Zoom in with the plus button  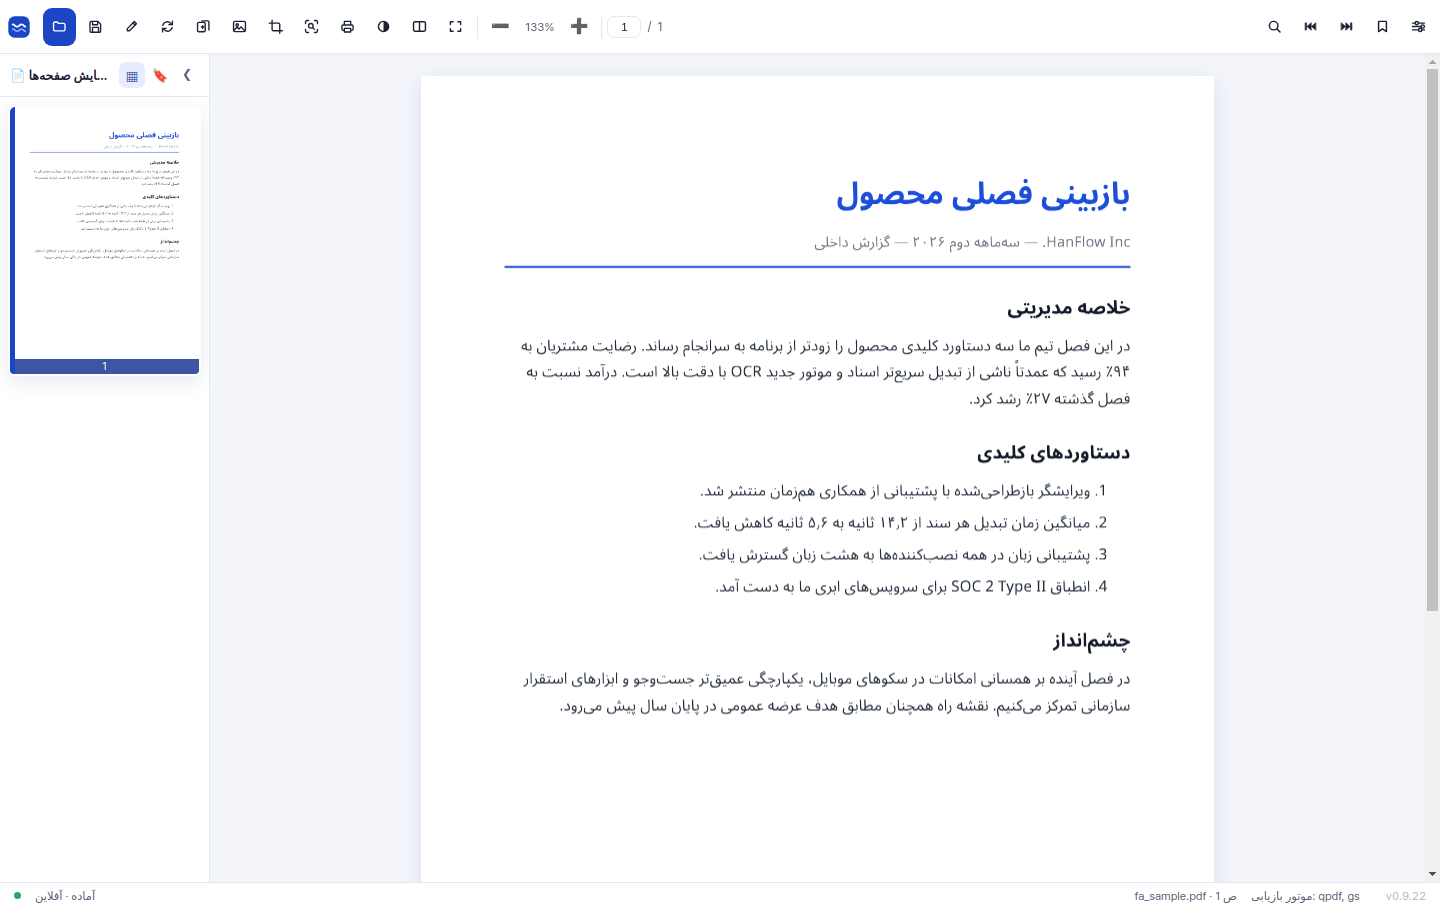[x=578, y=27]
